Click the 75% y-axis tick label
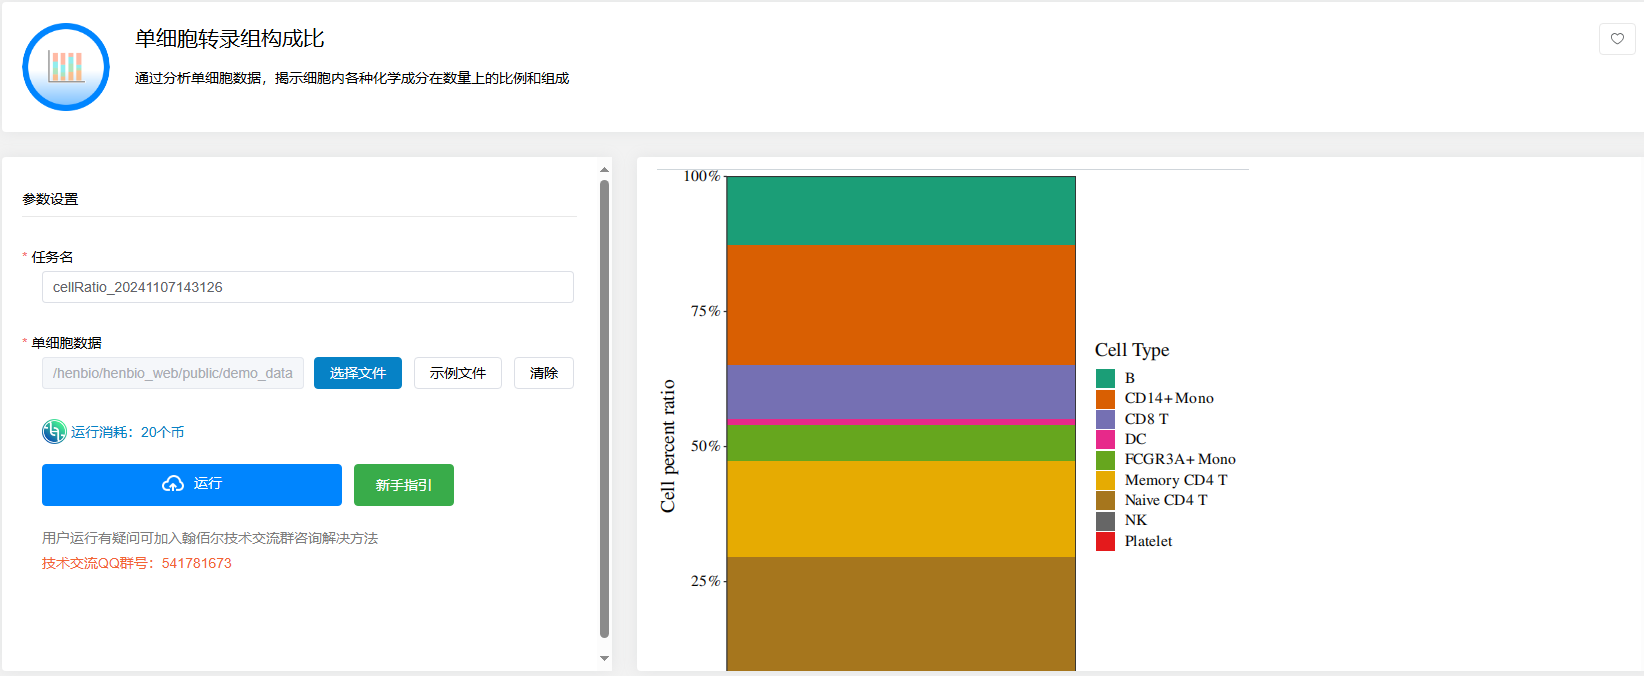 (705, 311)
